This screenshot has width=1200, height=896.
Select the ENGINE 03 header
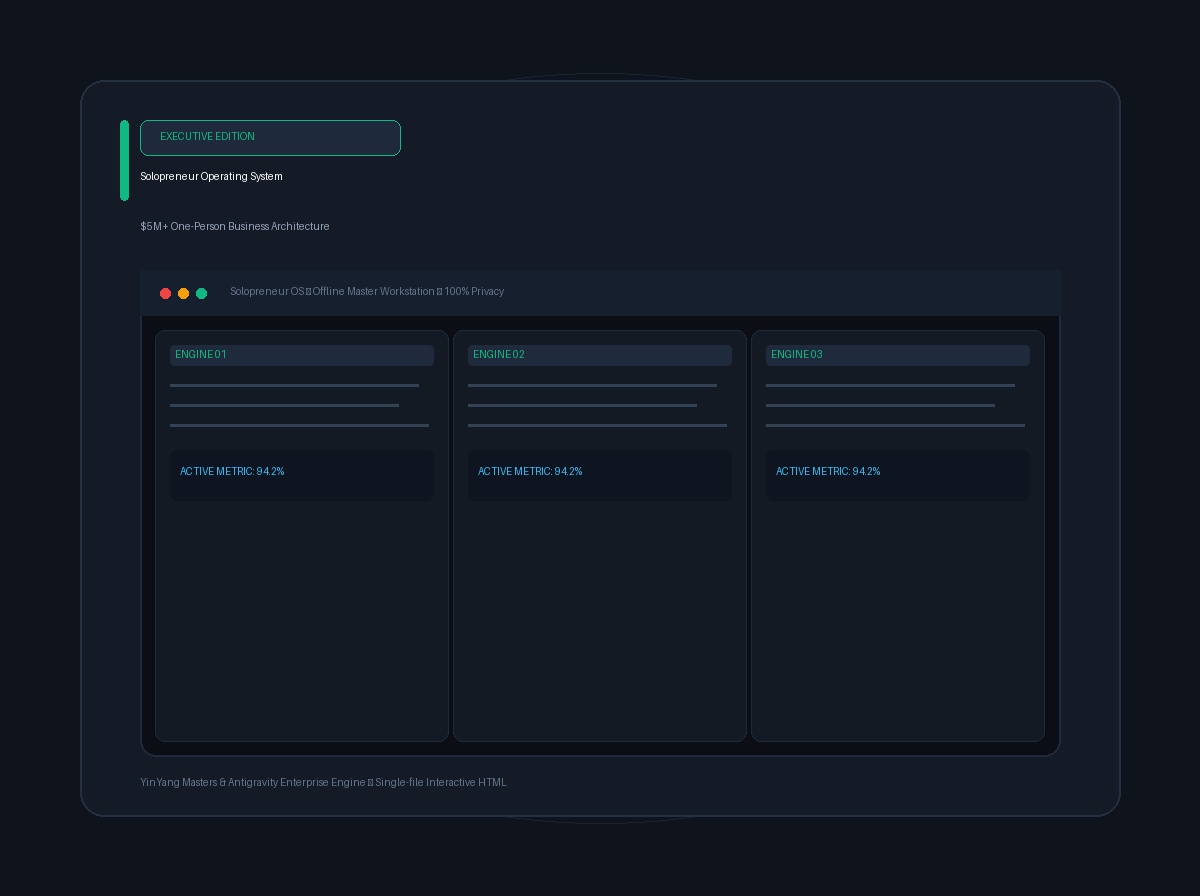click(898, 355)
